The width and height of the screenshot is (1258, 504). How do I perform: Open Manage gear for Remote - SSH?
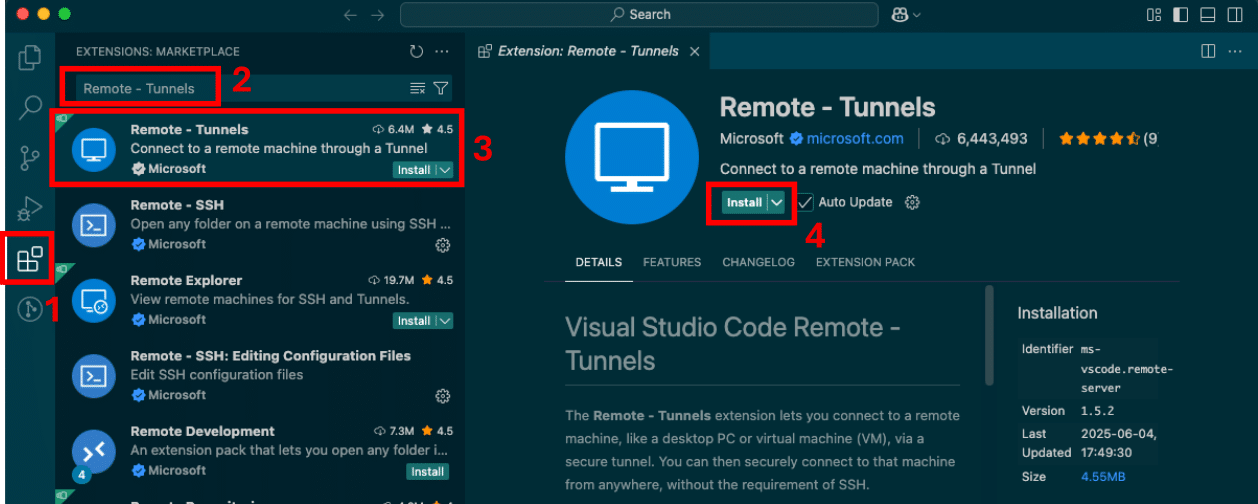pos(443,245)
